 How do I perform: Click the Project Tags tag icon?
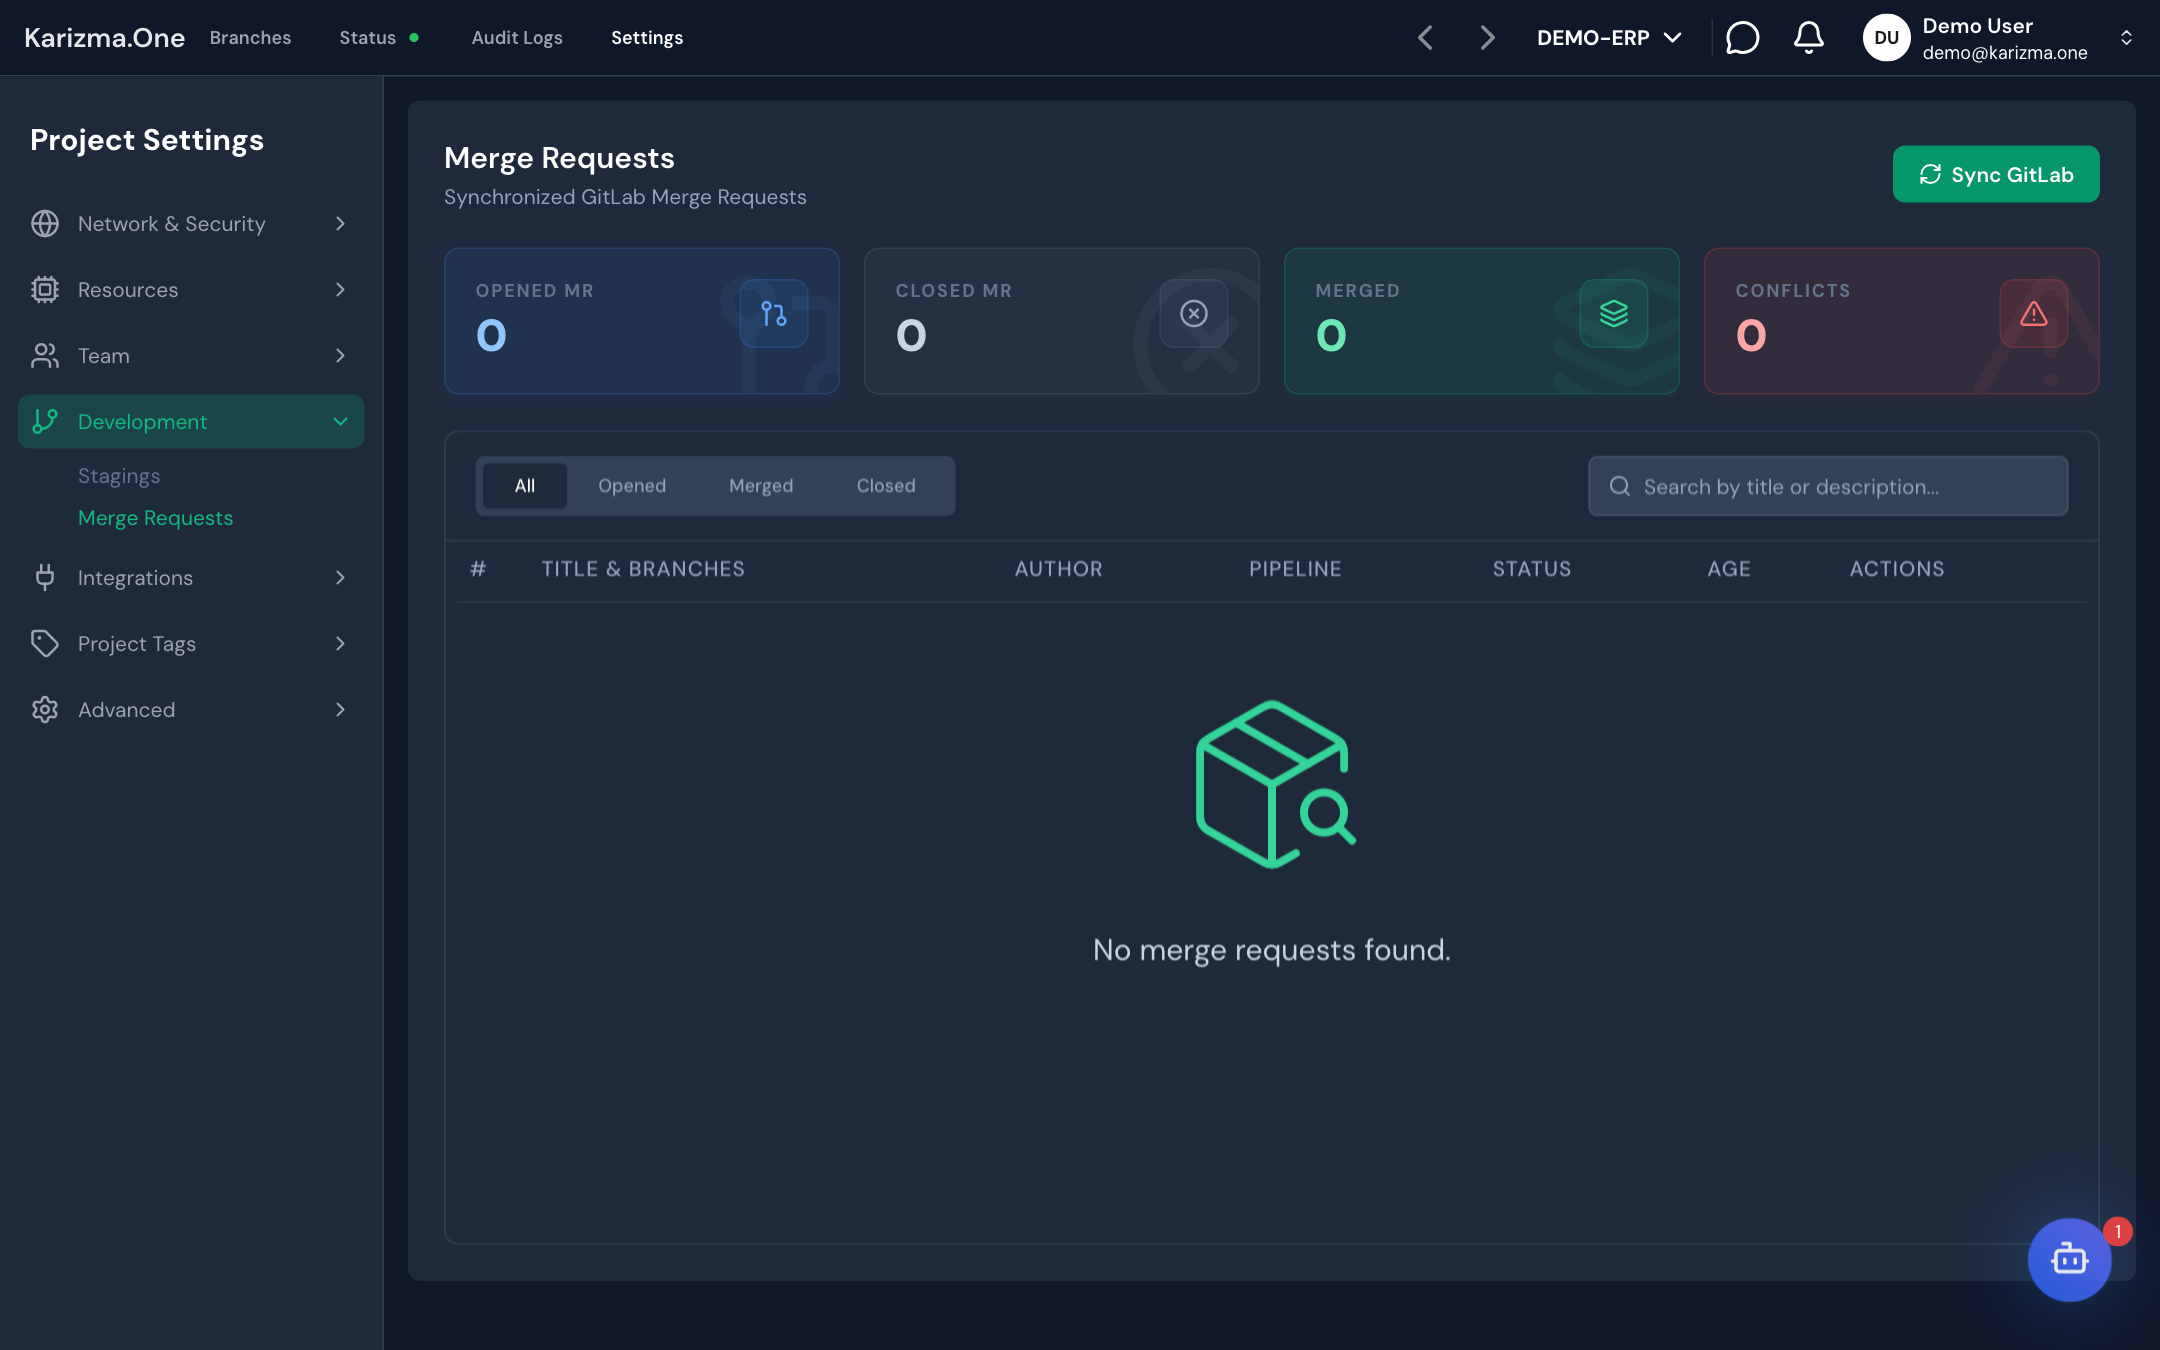tap(45, 643)
